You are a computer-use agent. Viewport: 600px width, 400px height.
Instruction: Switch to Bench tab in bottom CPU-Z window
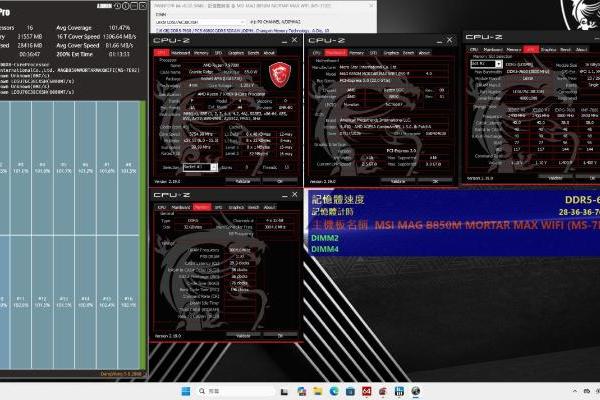(x=253, y=207)
